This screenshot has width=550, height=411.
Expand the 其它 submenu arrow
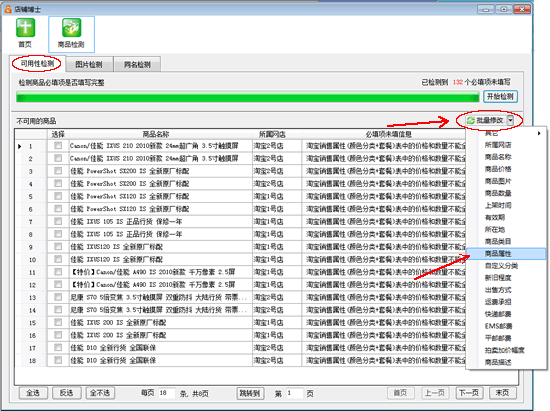pos(539,133)
